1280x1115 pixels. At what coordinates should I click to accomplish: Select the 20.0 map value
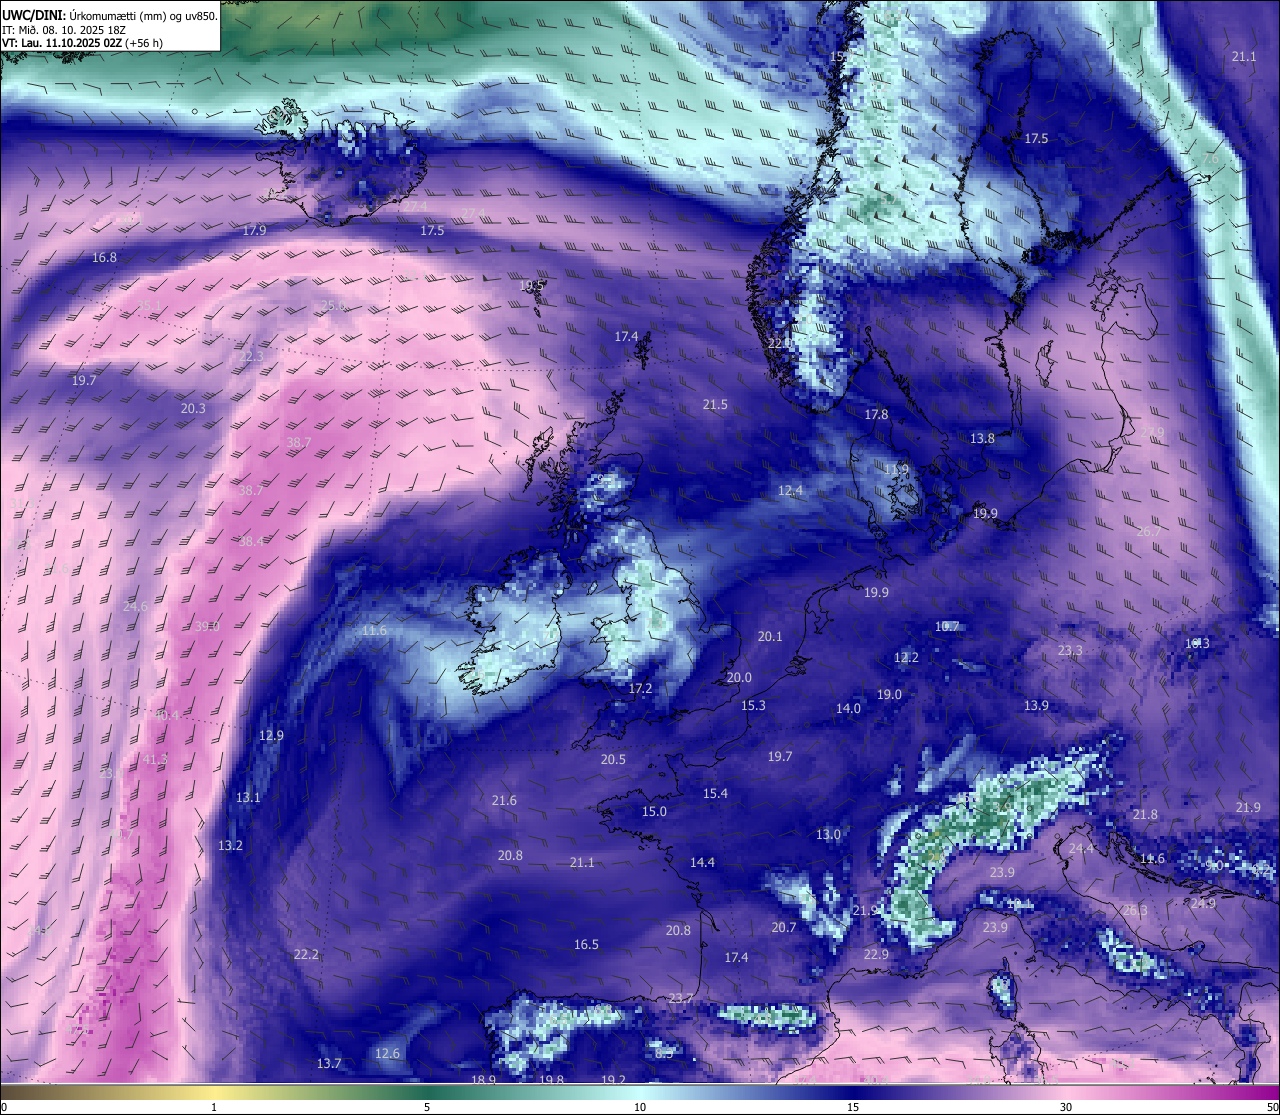(739, 677)
